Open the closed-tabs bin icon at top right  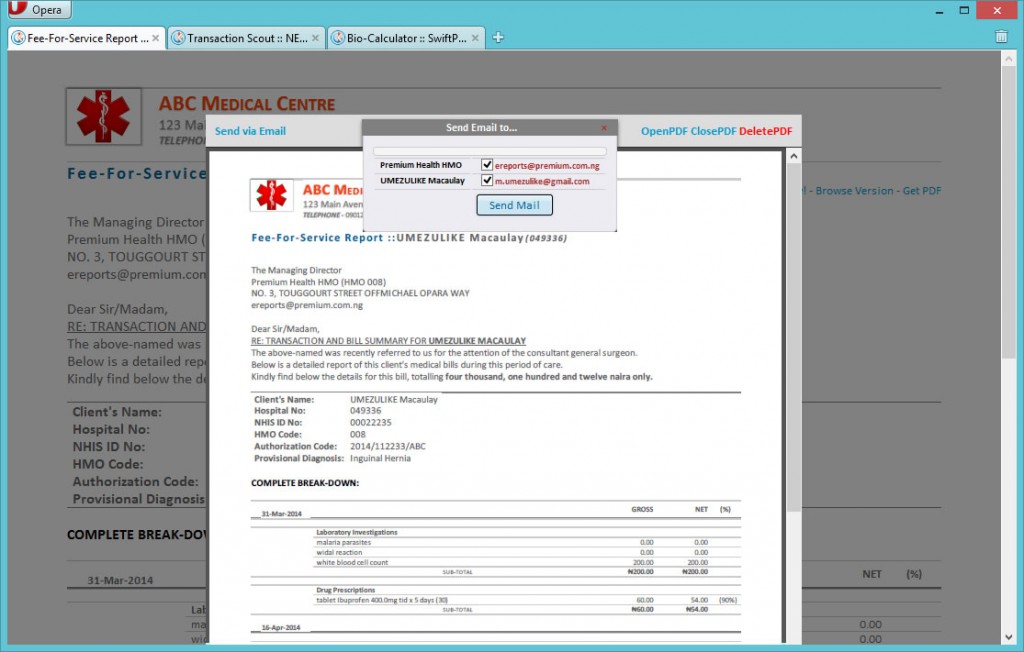(1002, 35)
